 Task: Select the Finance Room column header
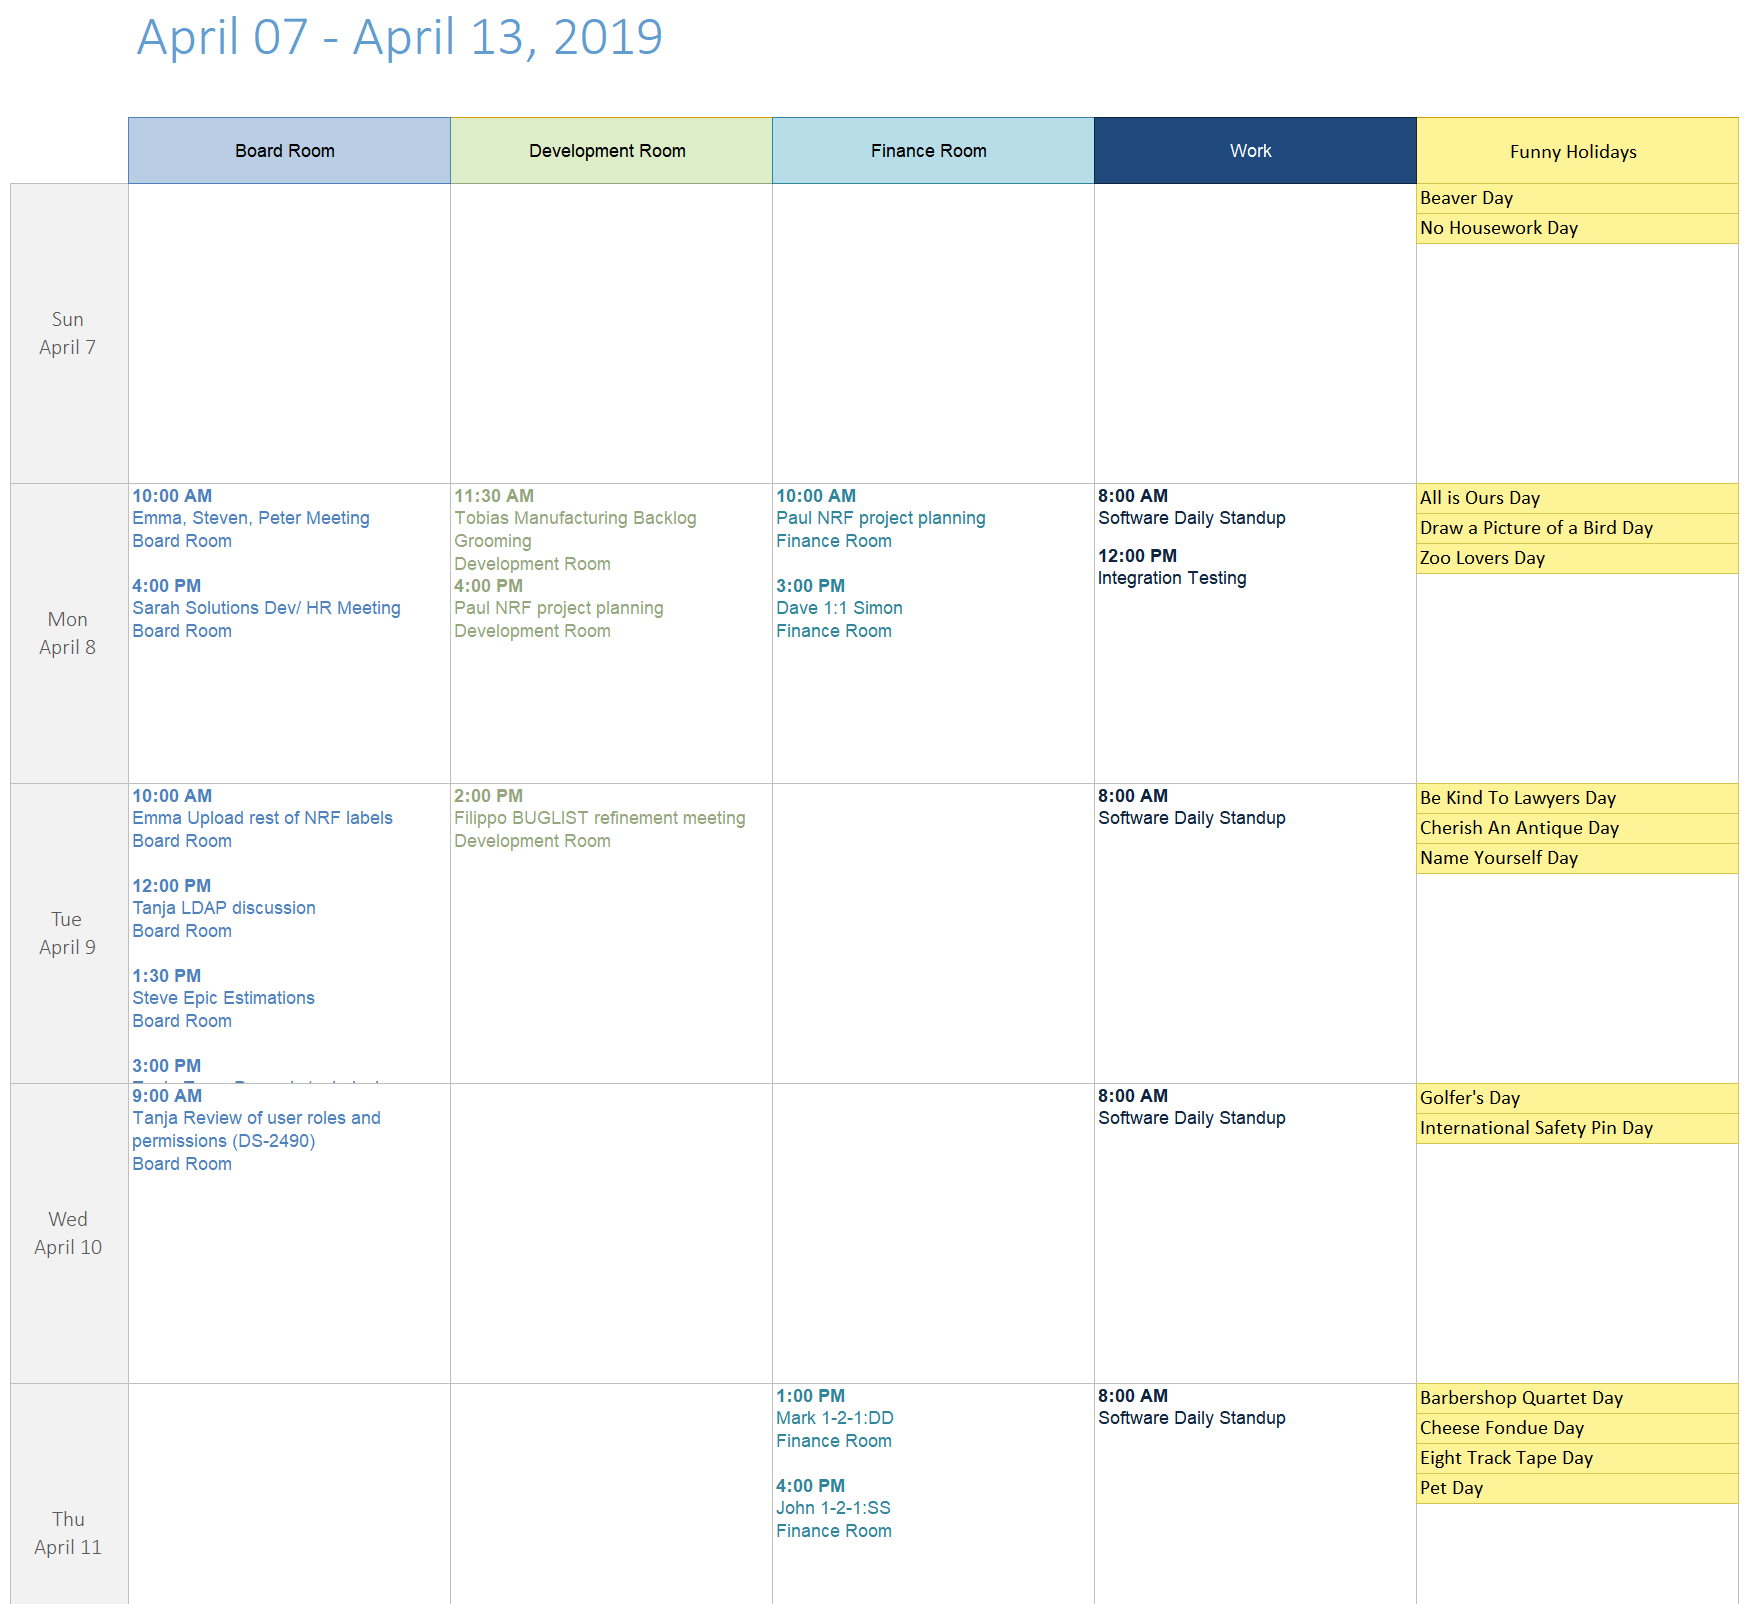pos(933,151)
